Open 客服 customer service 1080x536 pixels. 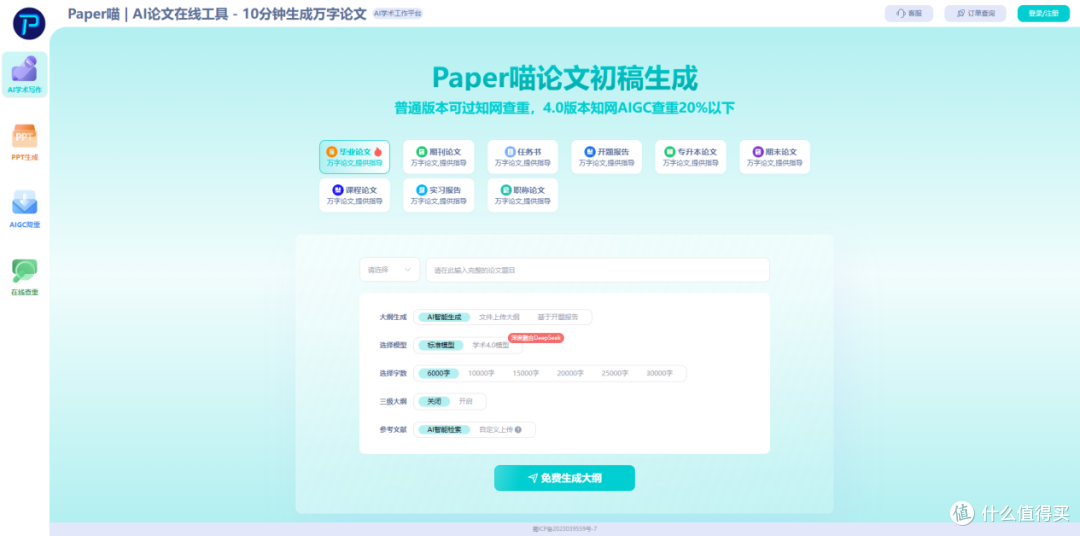pyautogui.click(x=908, y=13)
